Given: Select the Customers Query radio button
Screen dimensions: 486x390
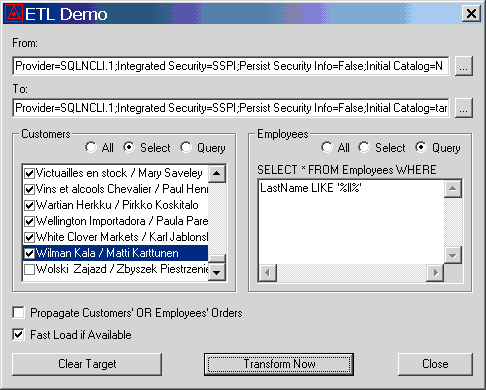Looking at the screenshot, I should click(x=186, y=147).
